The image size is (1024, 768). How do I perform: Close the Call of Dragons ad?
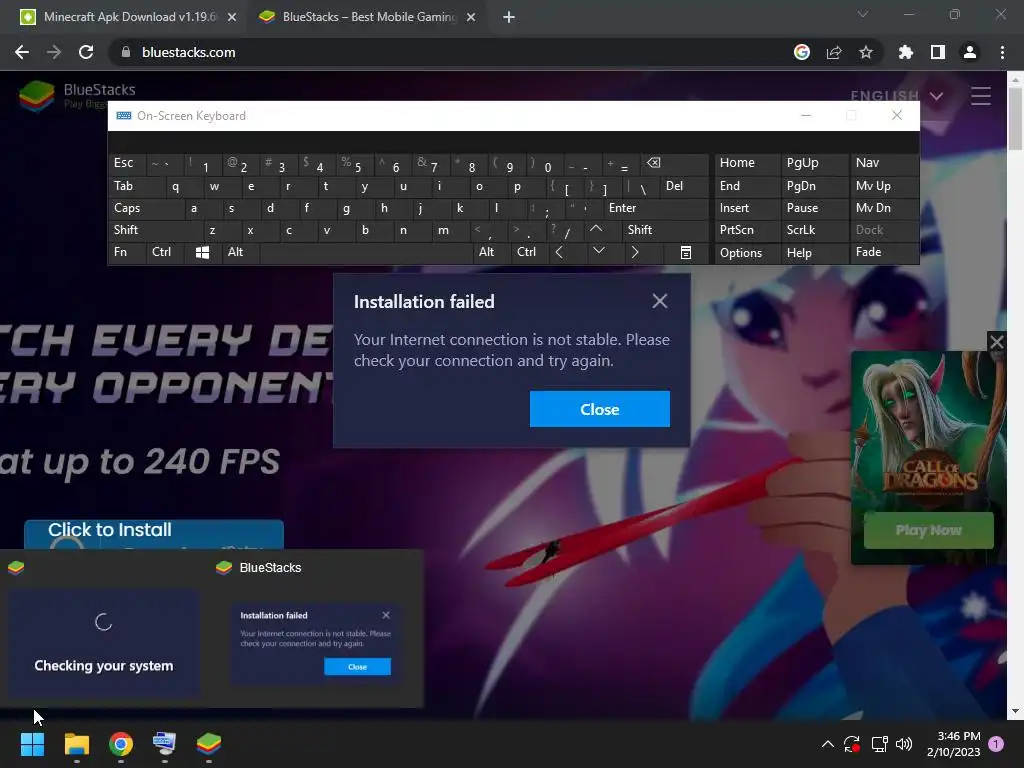click(x=997, y=342)
